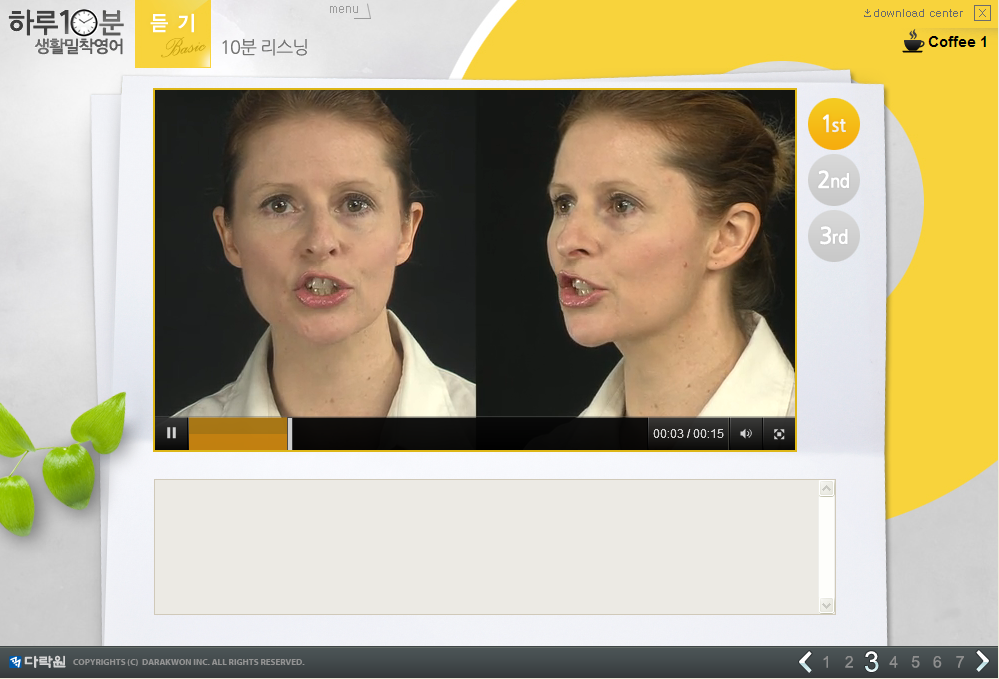Click the 하루10분 logo

click(x=66, y=31)
